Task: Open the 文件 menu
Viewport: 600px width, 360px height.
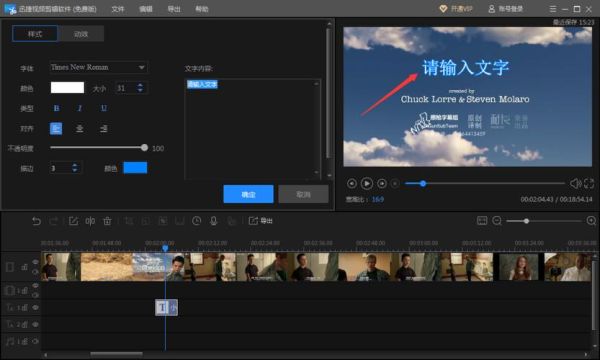Action: 117,9
